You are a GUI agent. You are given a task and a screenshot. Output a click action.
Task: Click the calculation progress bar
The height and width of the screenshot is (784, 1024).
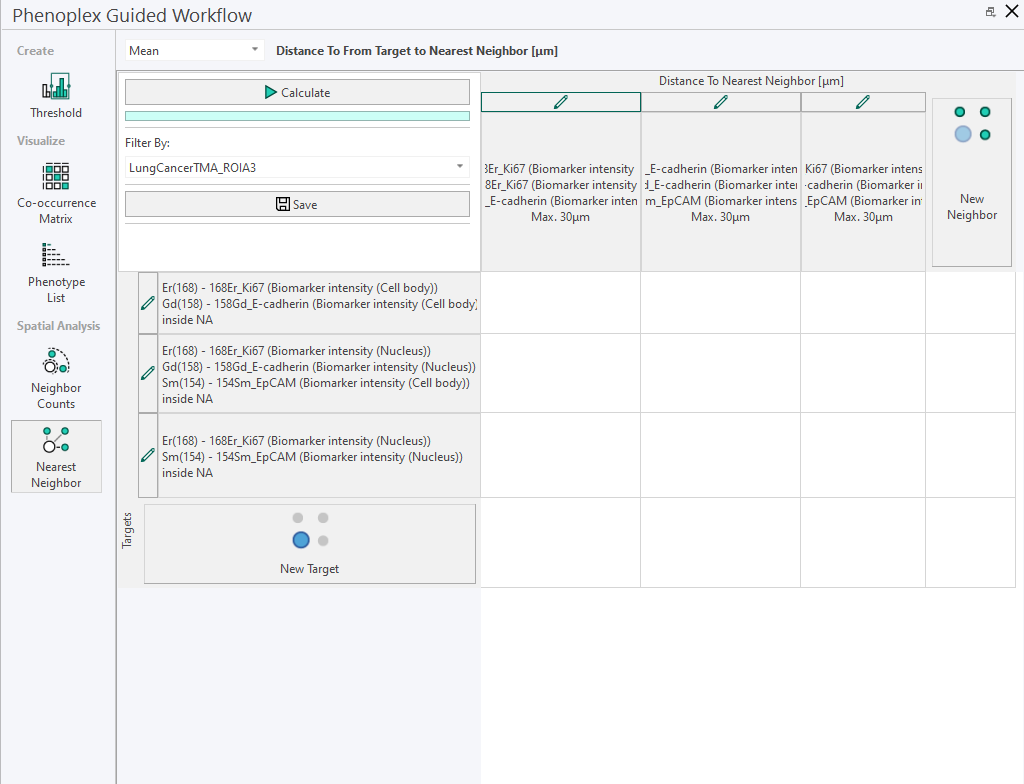[x=297, y=116]
